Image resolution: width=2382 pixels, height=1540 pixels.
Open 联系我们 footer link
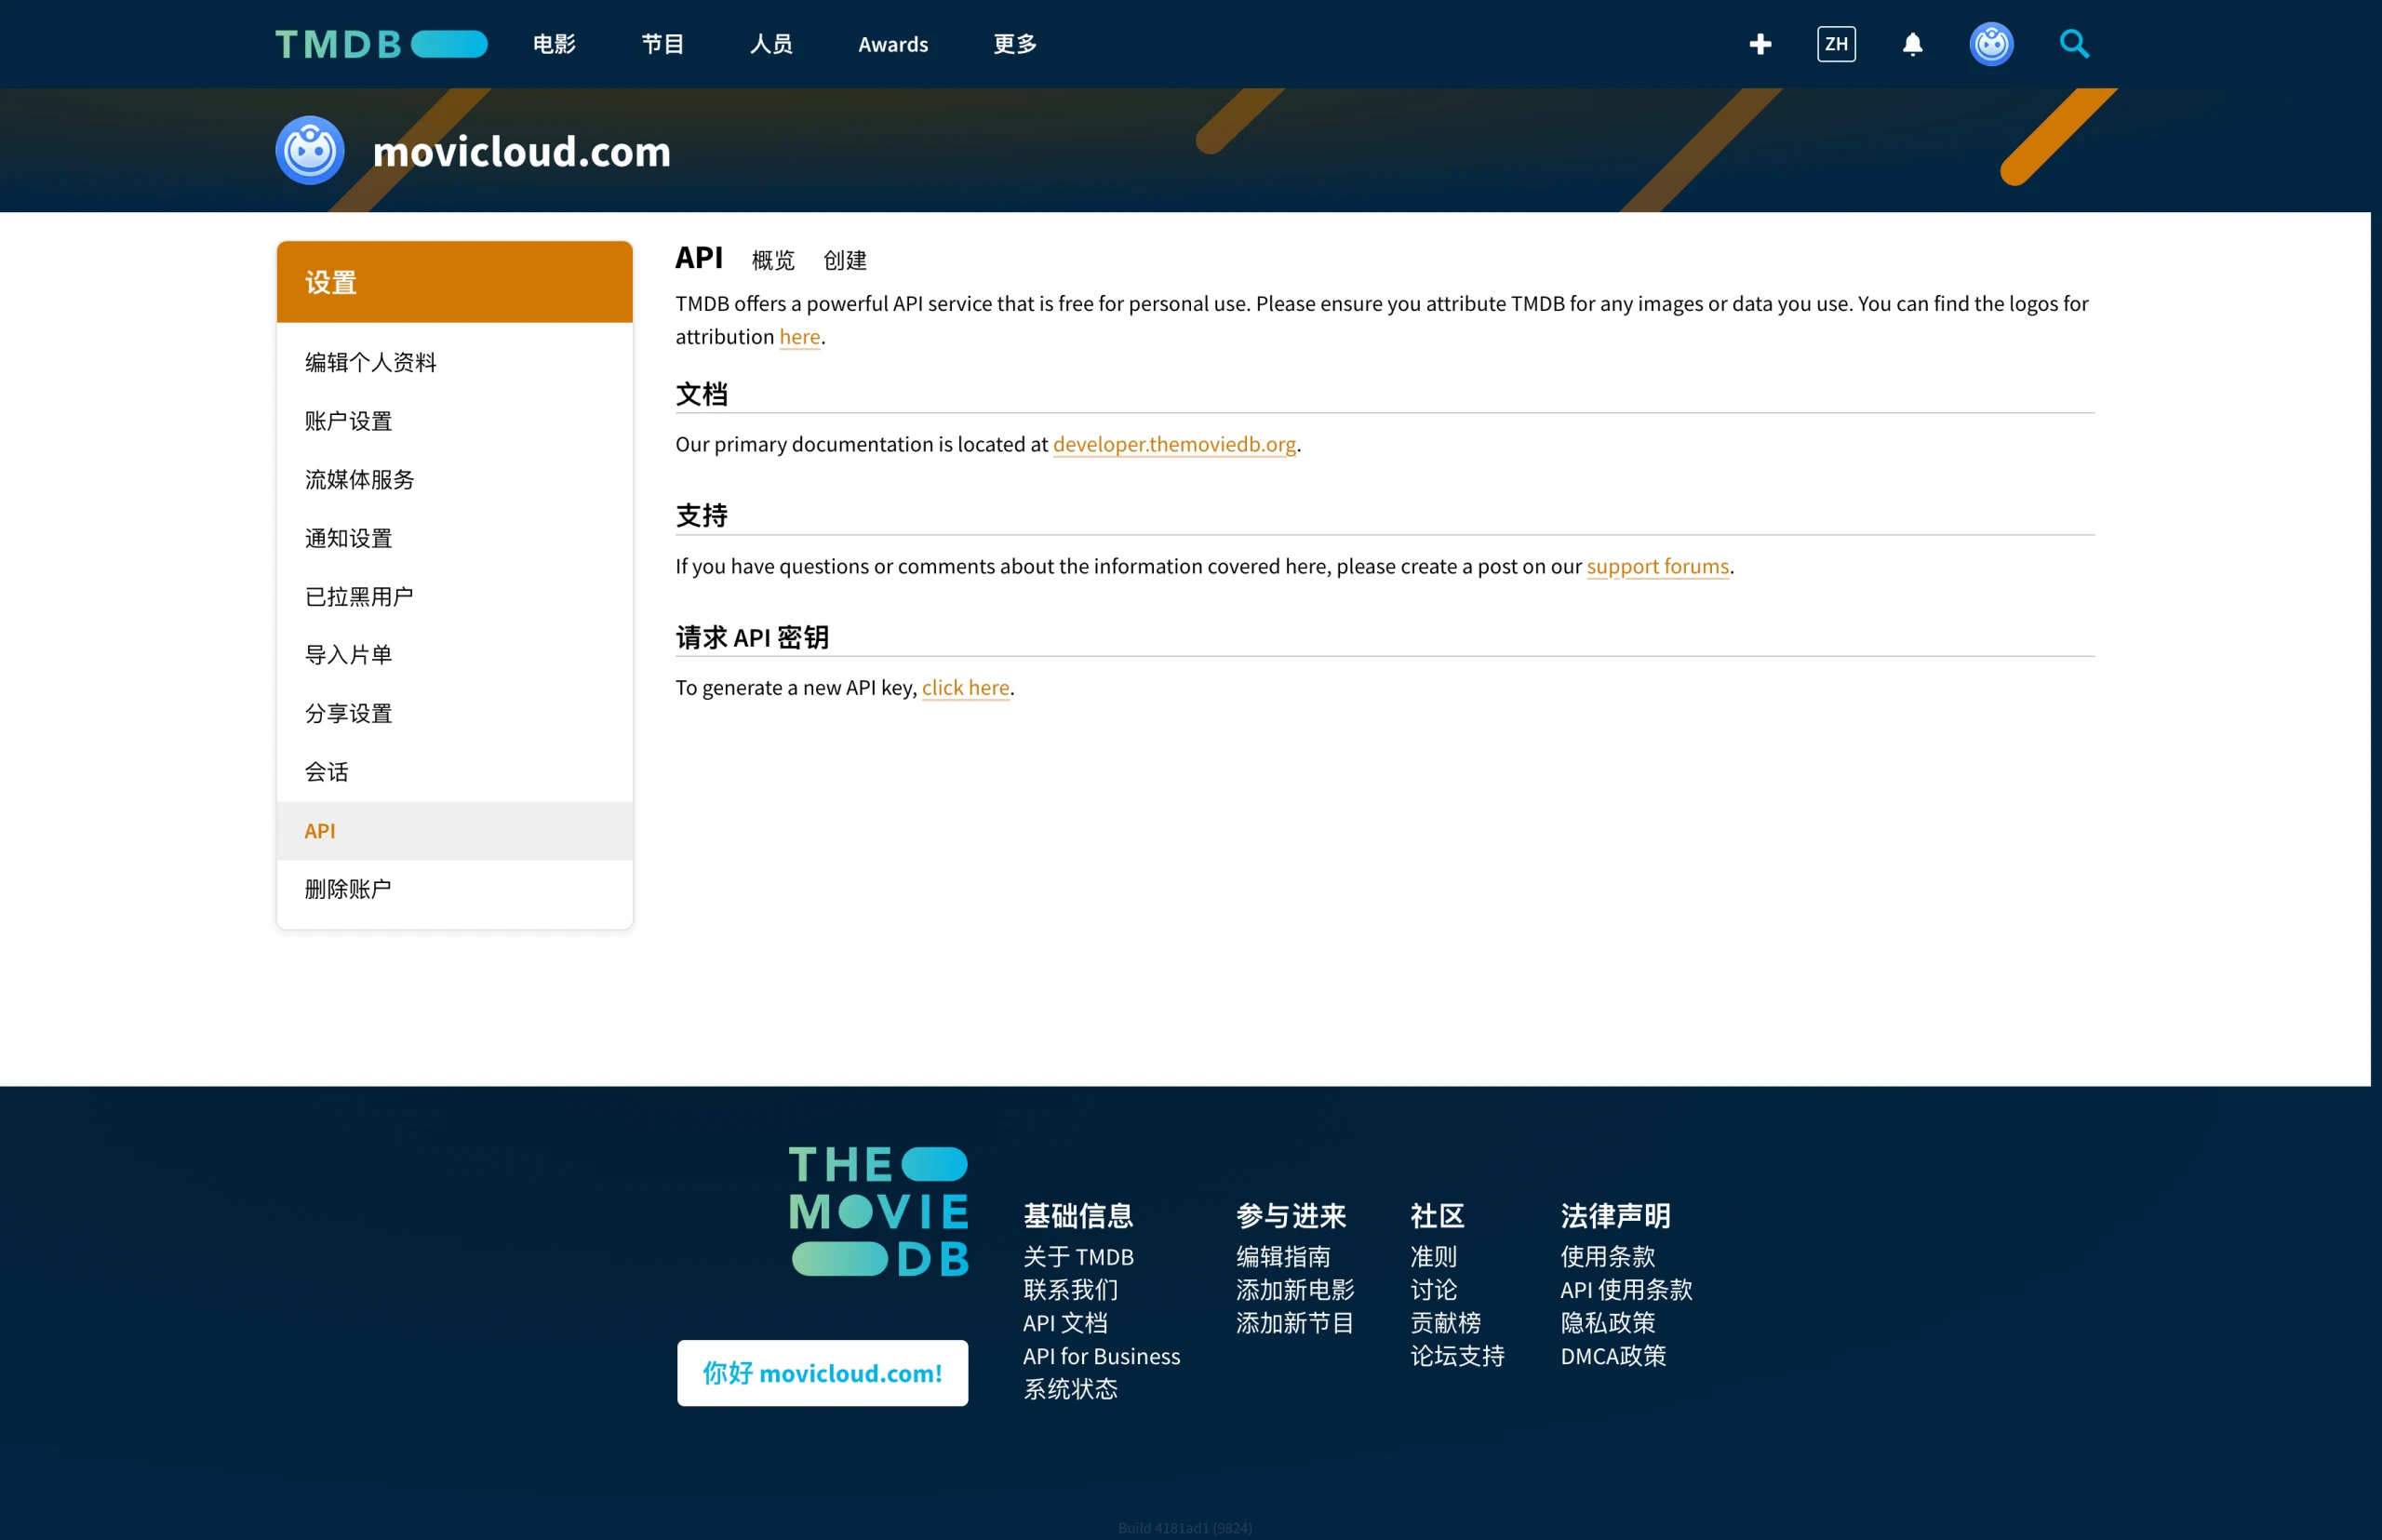point(1070,1290)
